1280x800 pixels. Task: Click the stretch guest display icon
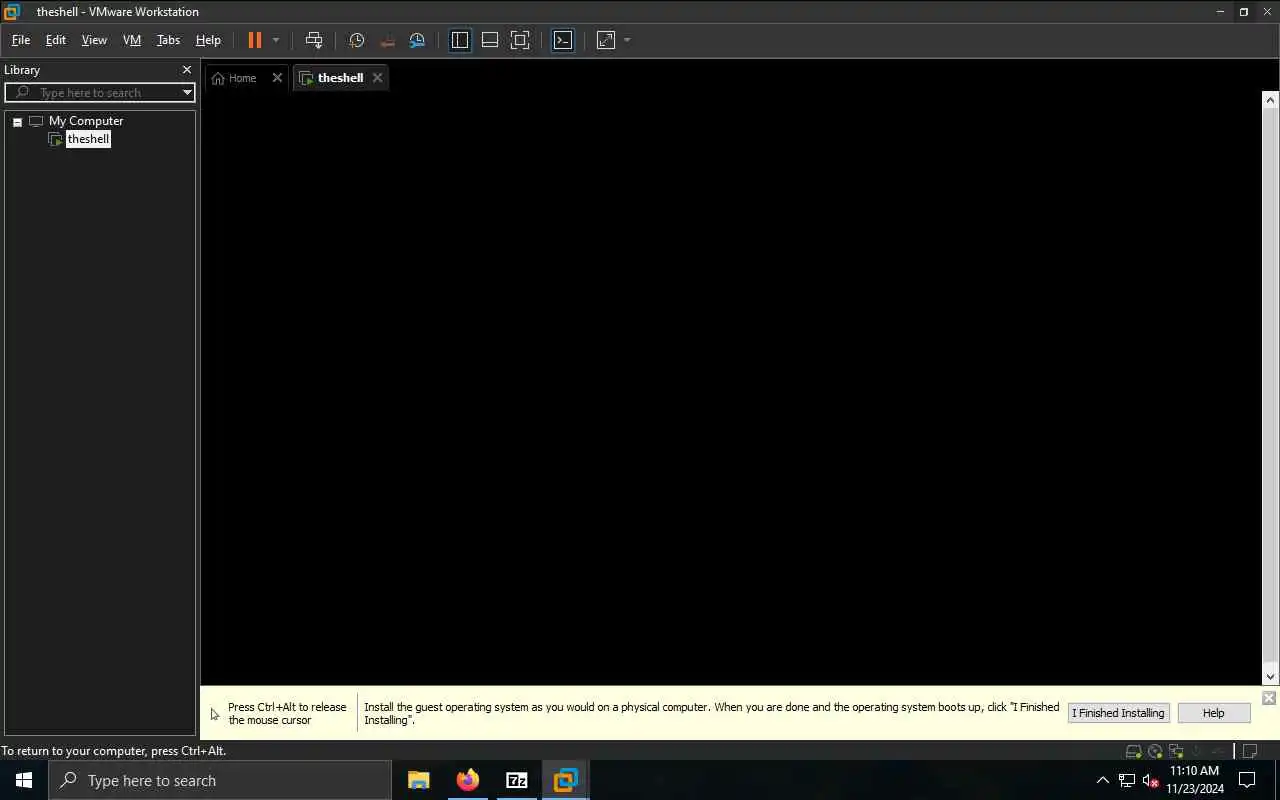(x=606, y=40)
